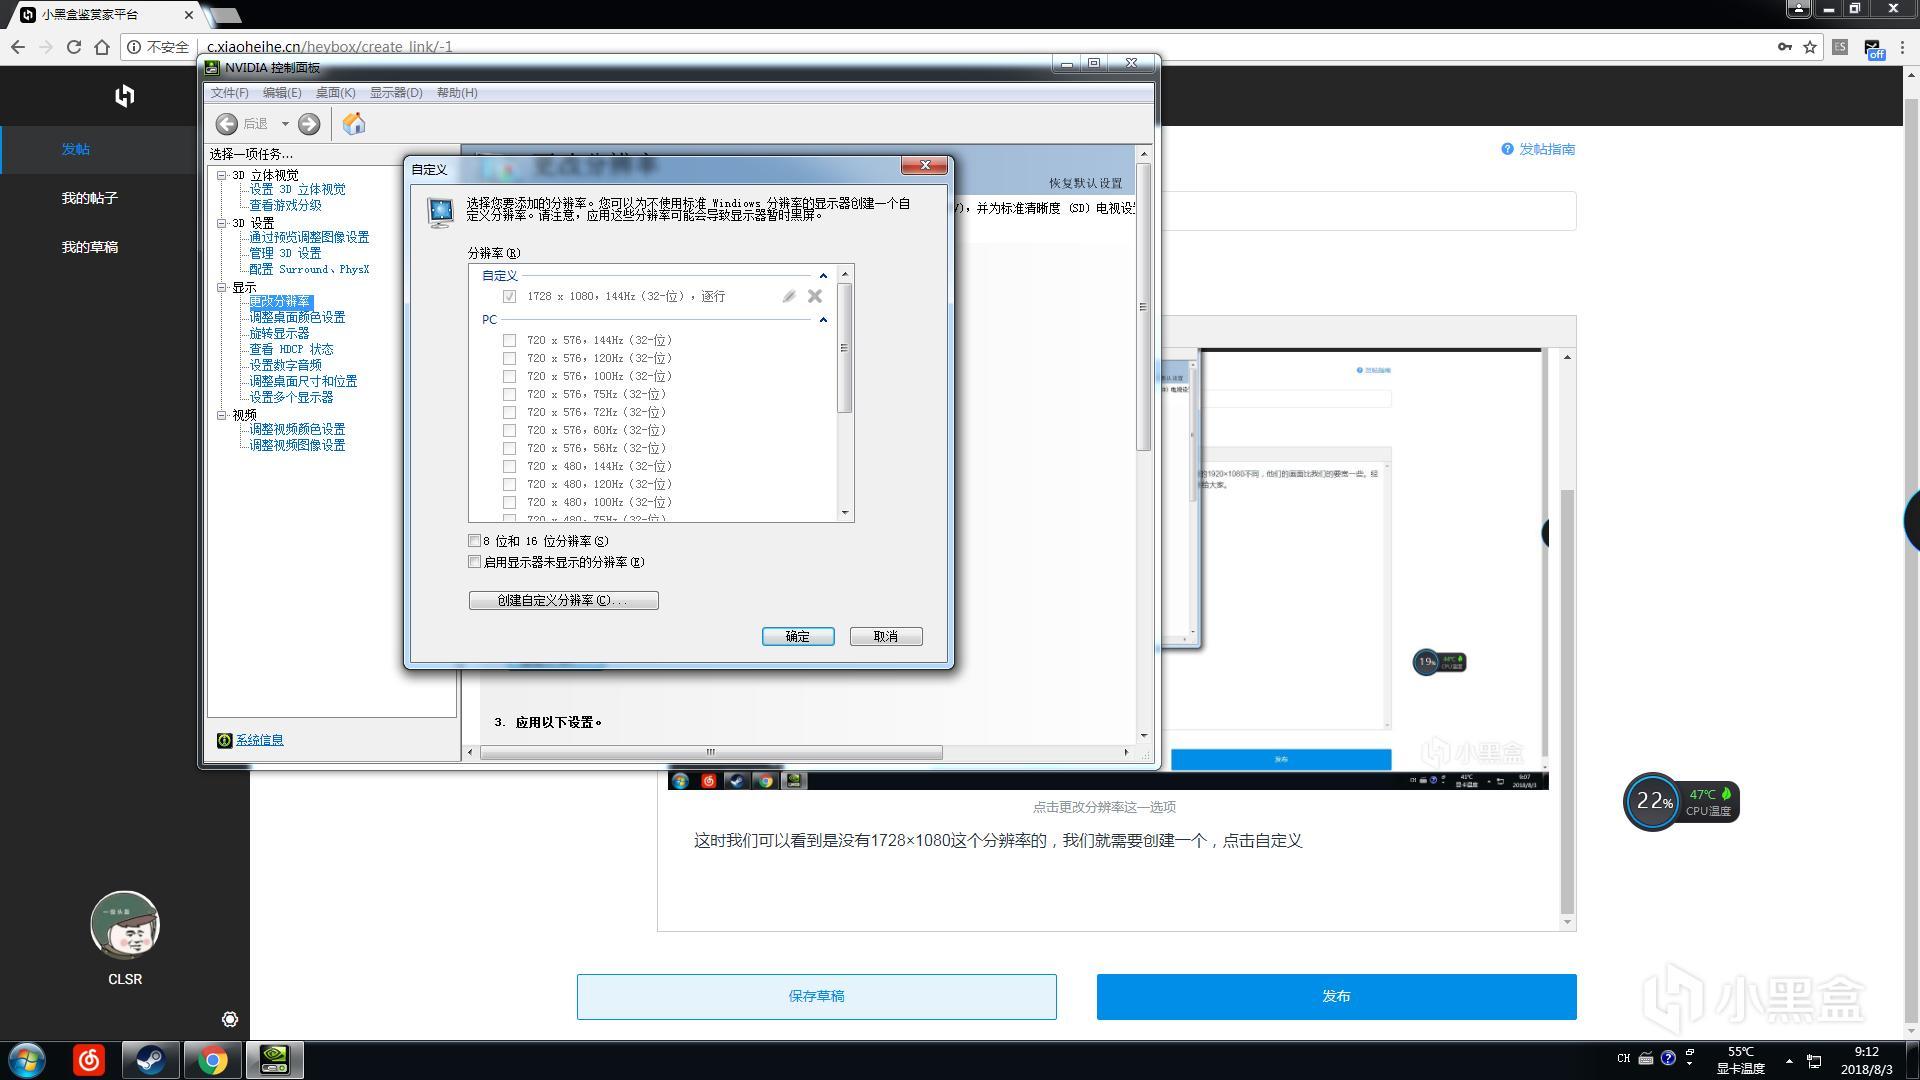
Task: Show hidden tray icons arrow
Action: (1789, 1060)
